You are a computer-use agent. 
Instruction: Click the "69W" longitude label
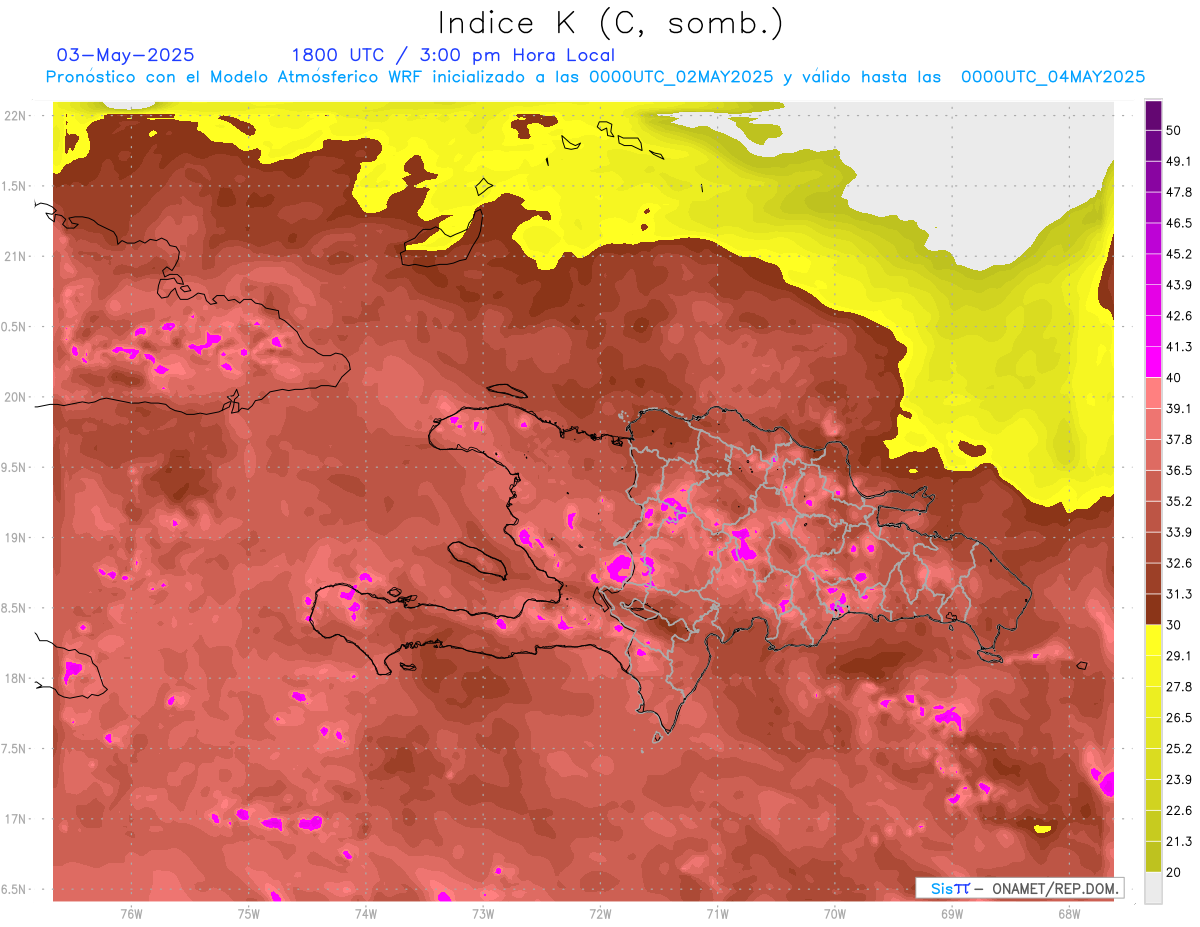click(x=952, y=913)
